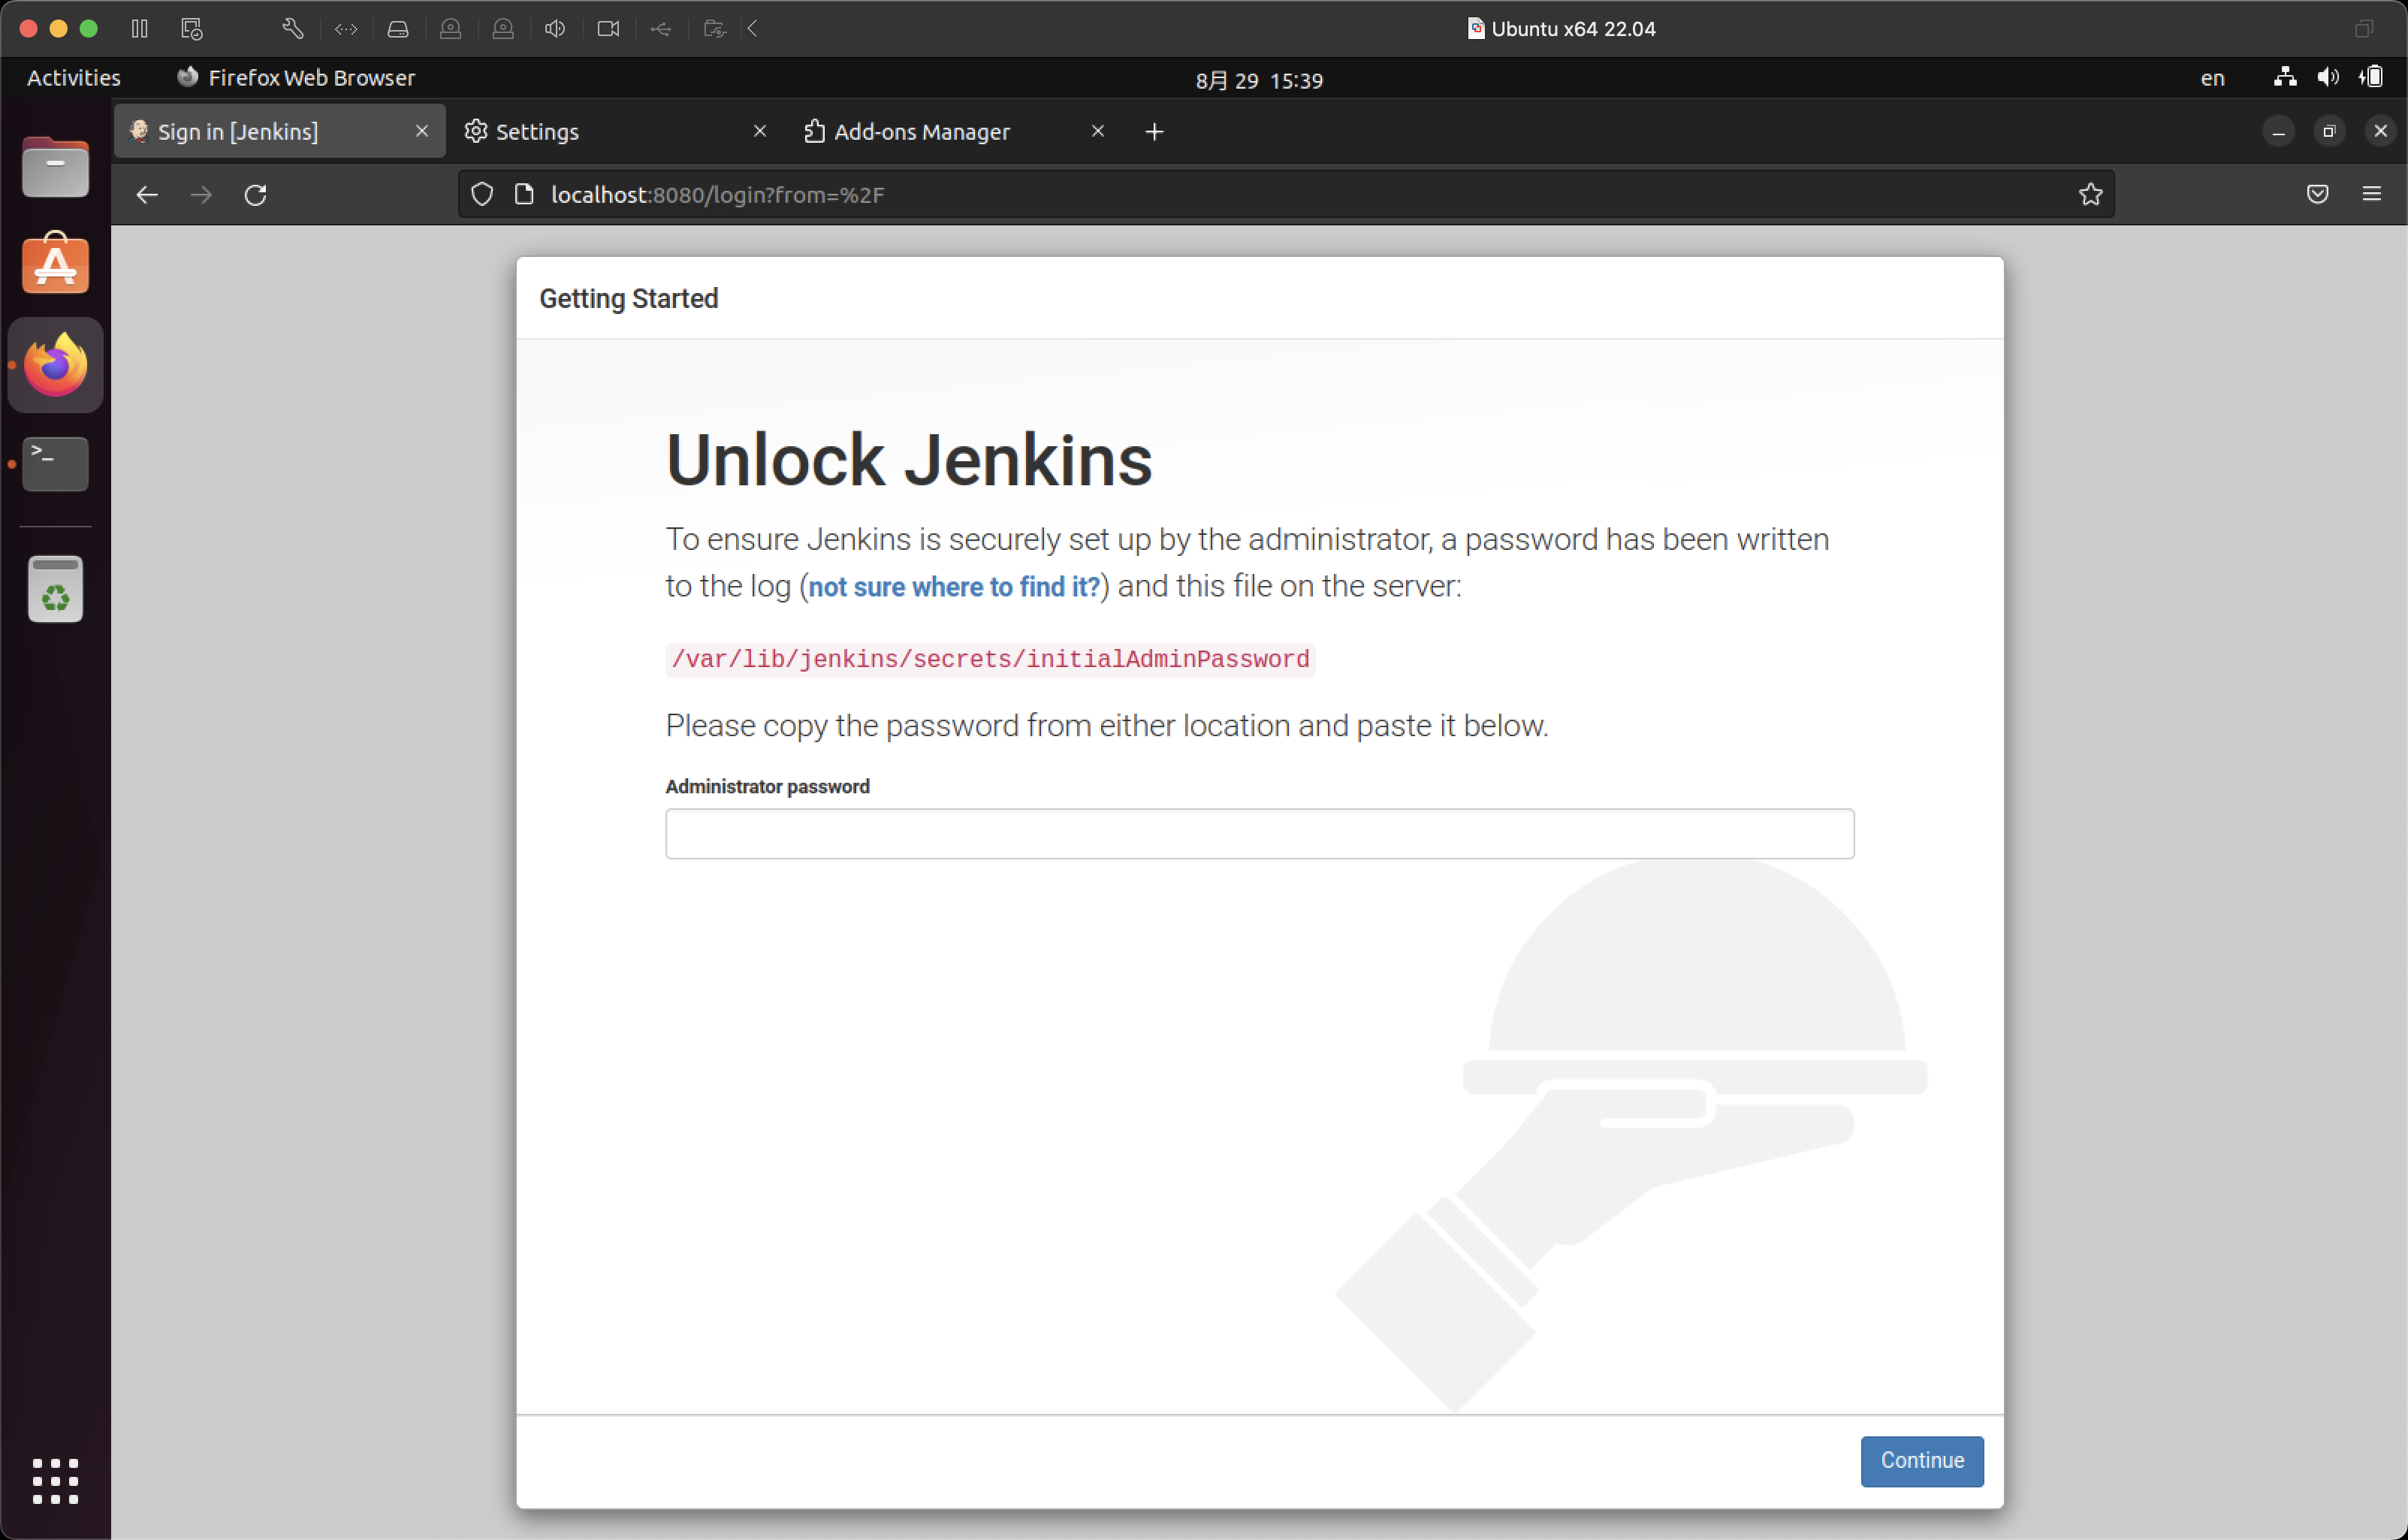Click the battery power icon in top bar
The height and width of the screenshot is (1540, 2408).
(2372, 77)
